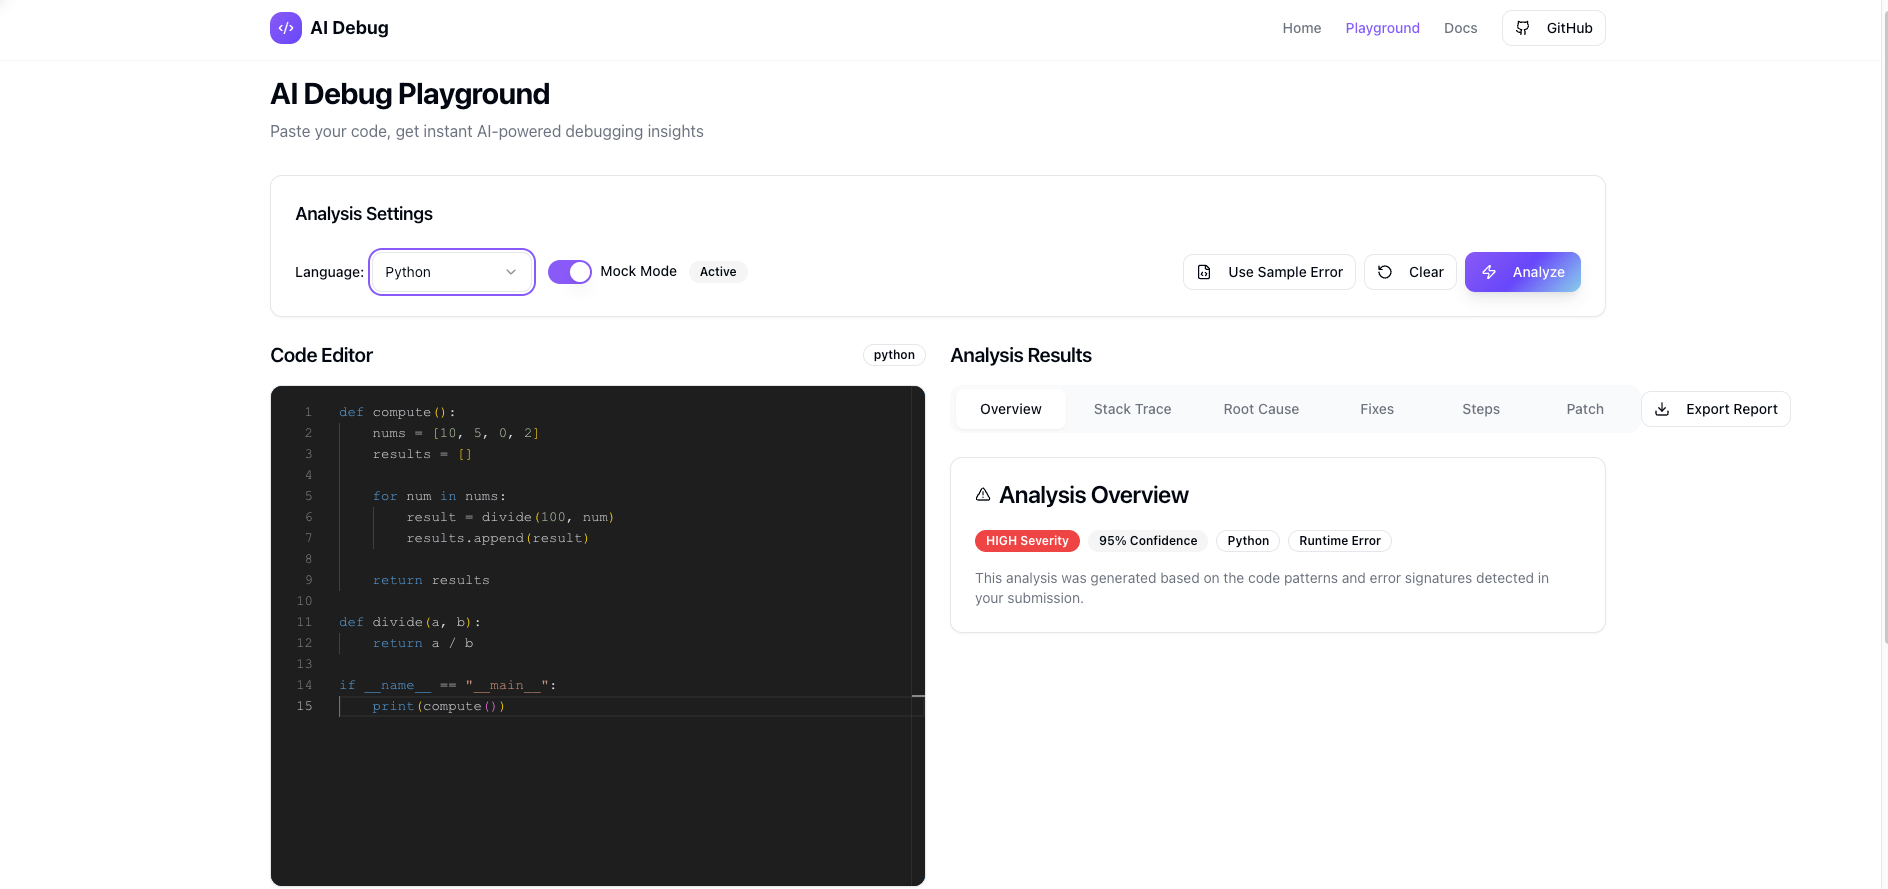The width and height of the screenshot is (1888, 889).
Task: Click the GitHub octocat icon
Action: [1522, 28]
